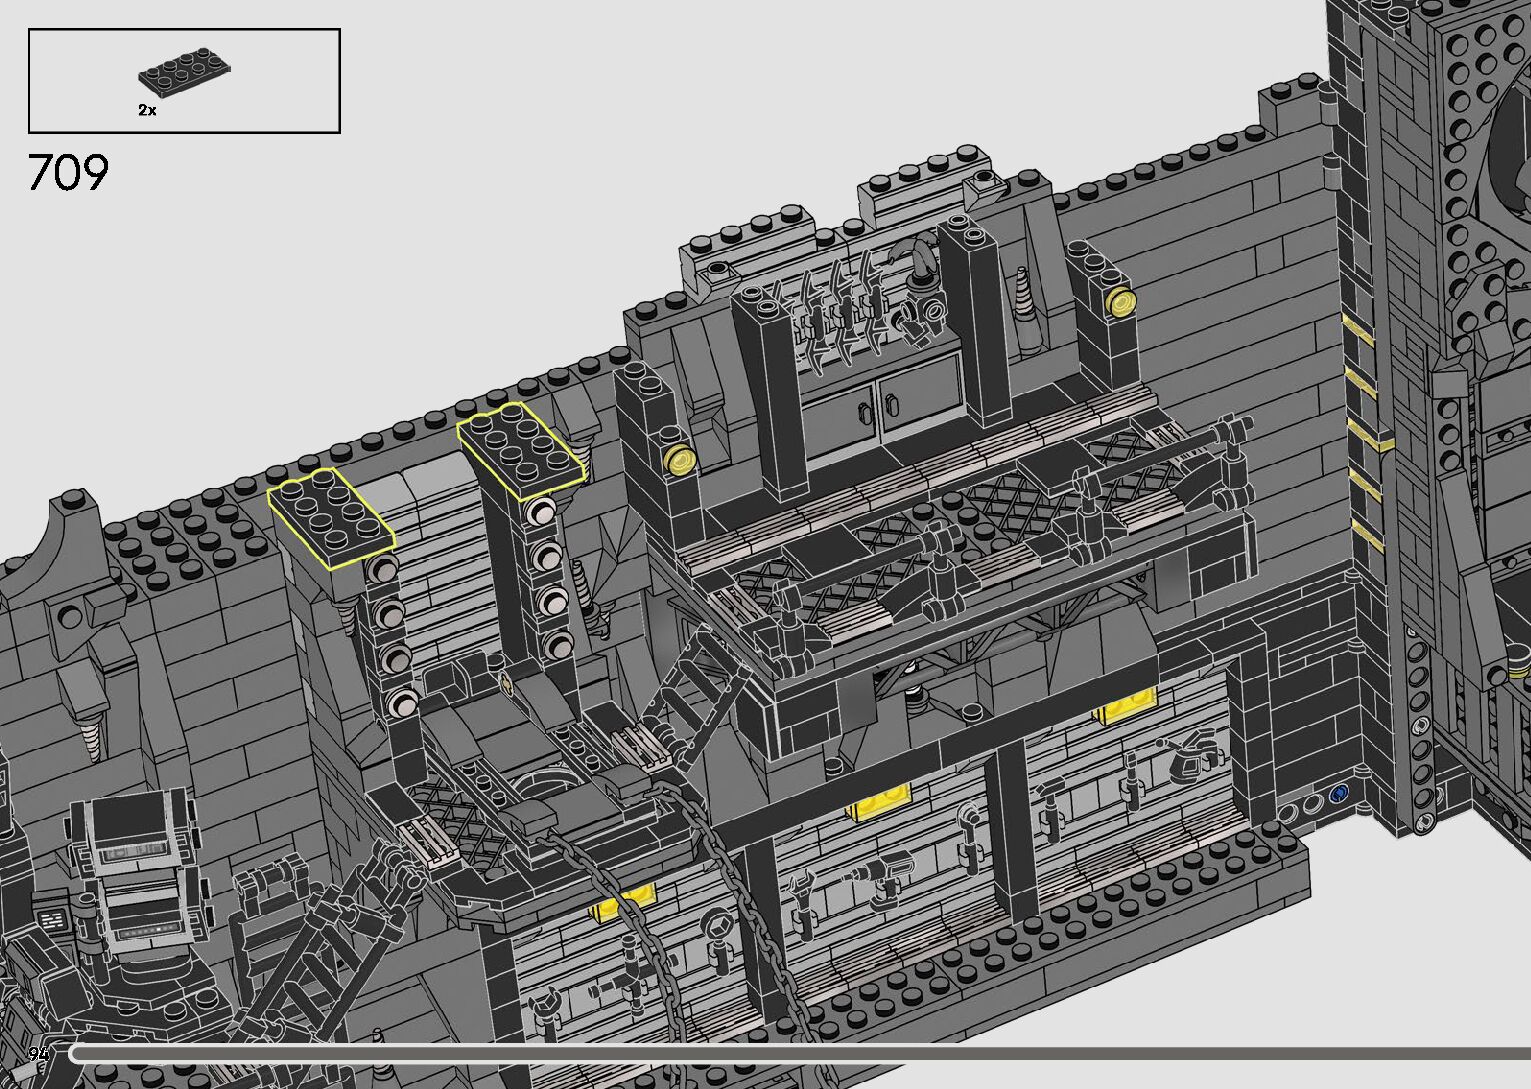Select step number 709

(68, 173)
